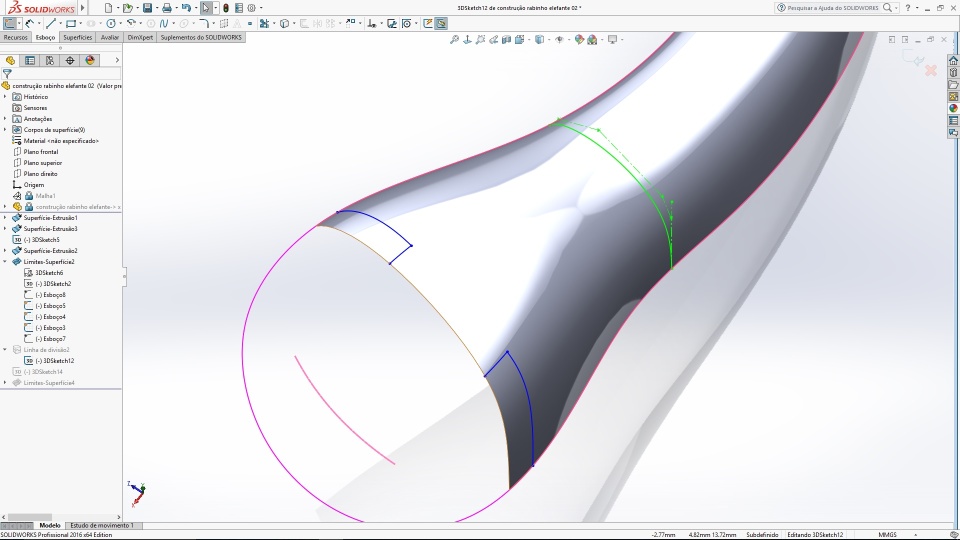Viewport: 960px width, 540px height.
Task: Click the Undo icon
Action: (186, 8)
